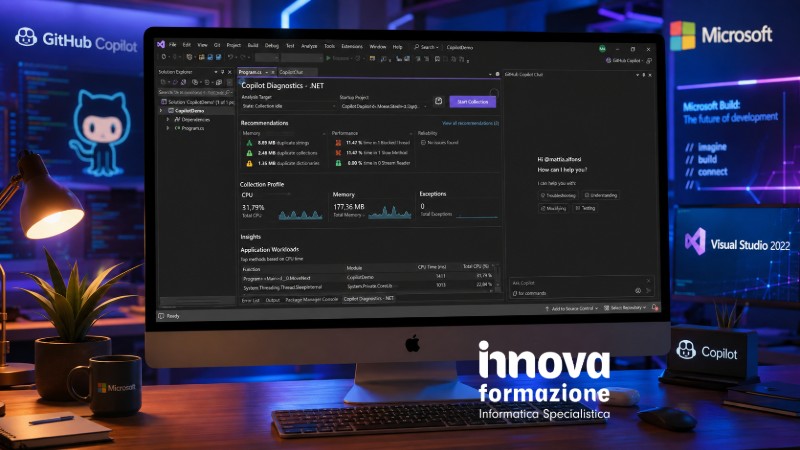The height and width of the screenshot is (450, 800).
Task: Click the Modifying suggestion button
Action: tap(553, 208)
